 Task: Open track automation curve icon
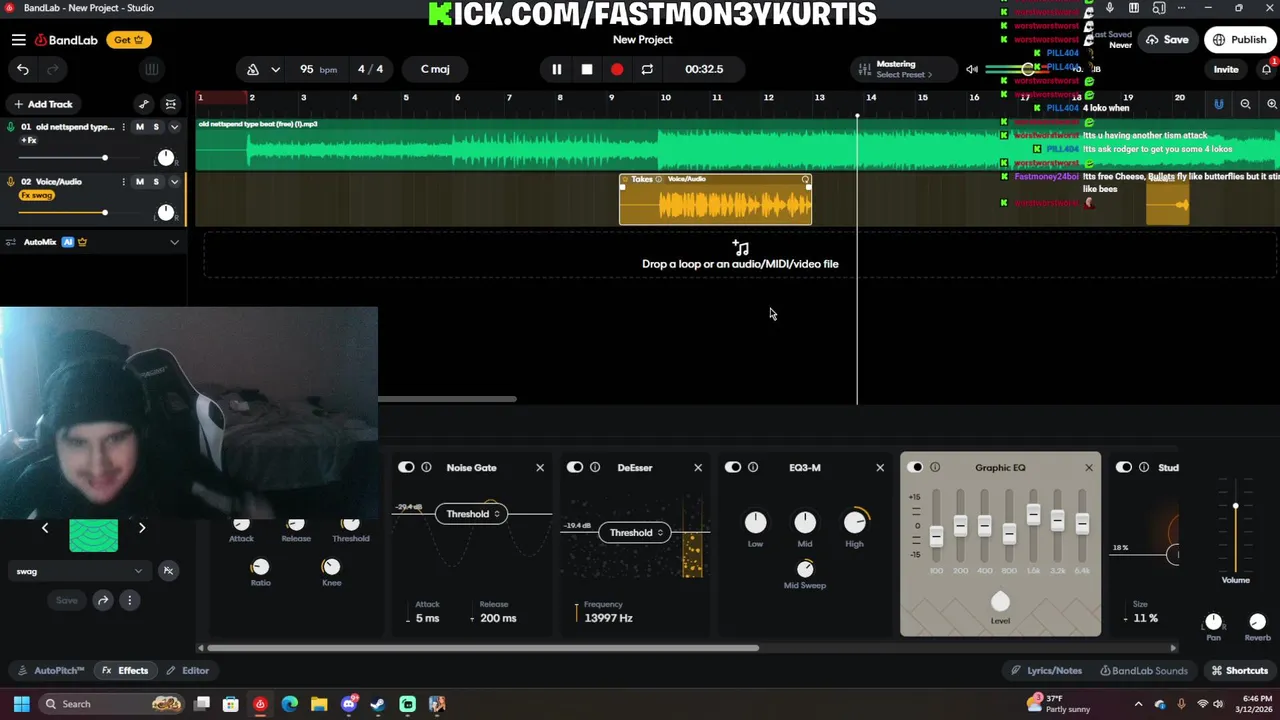144,104
